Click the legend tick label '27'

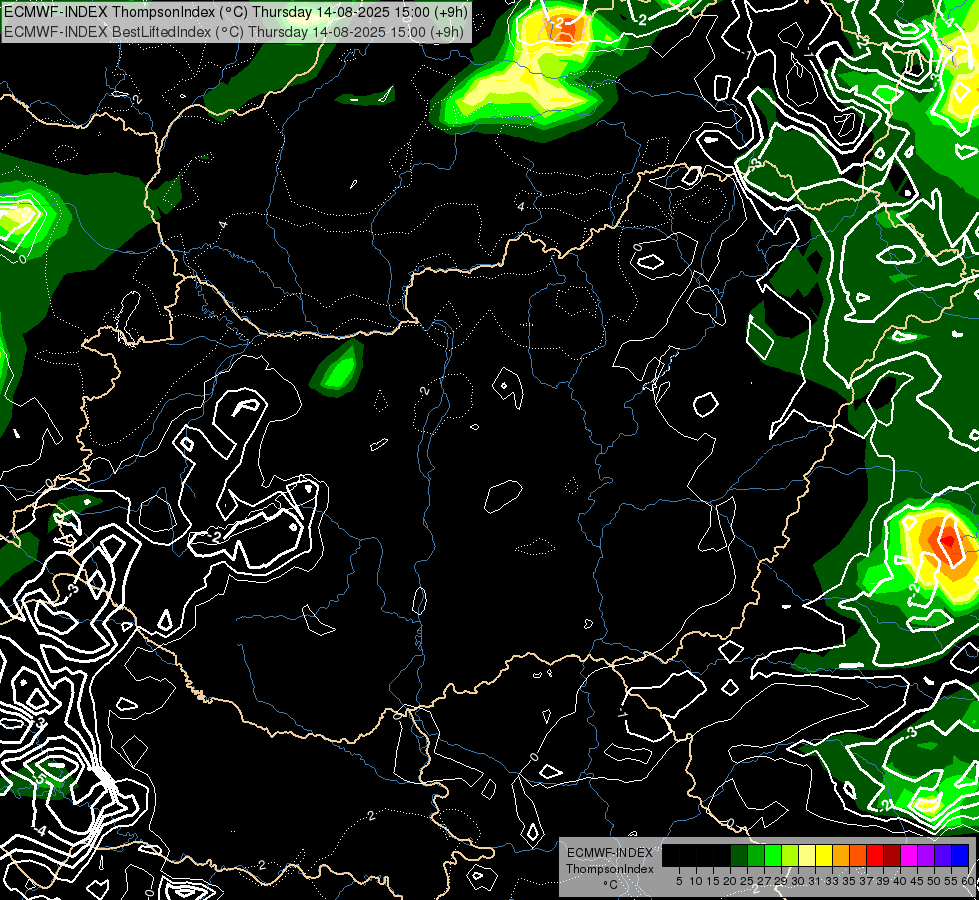click(764, 881)
